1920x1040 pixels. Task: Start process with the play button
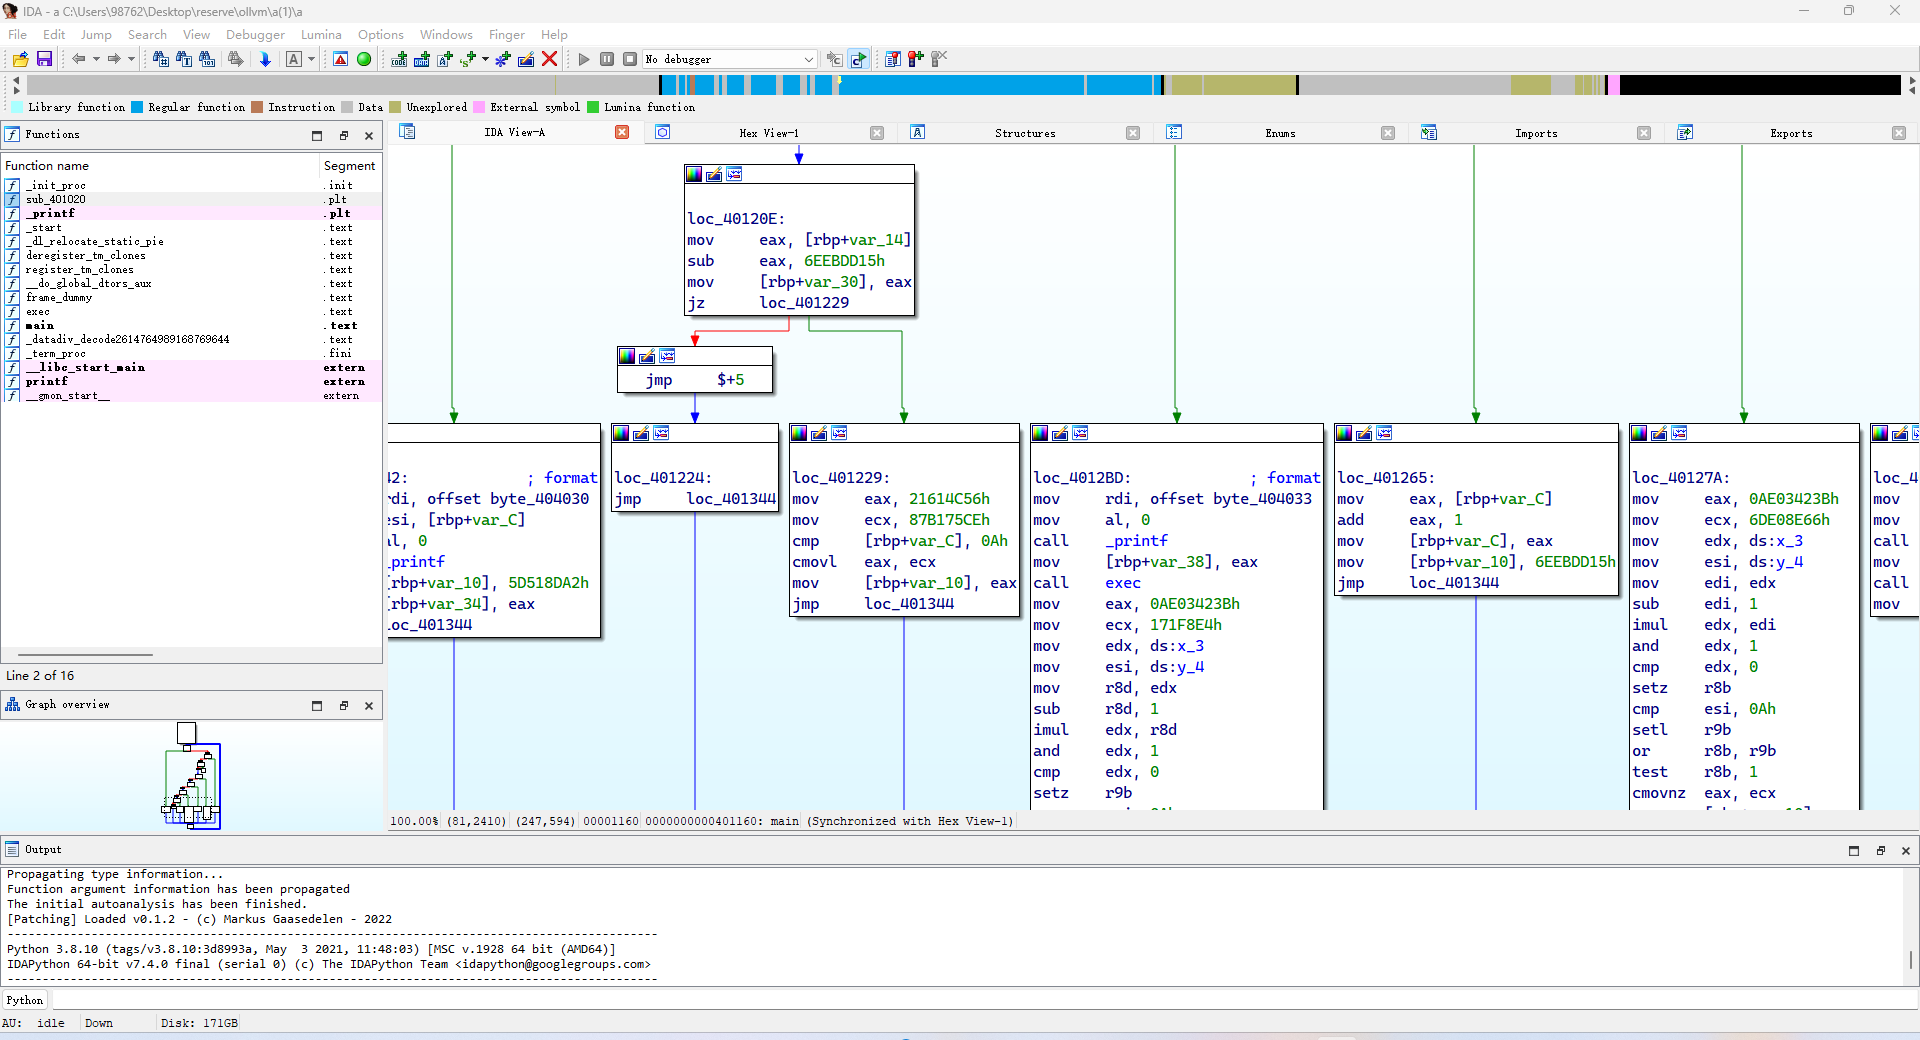(584, 59)
